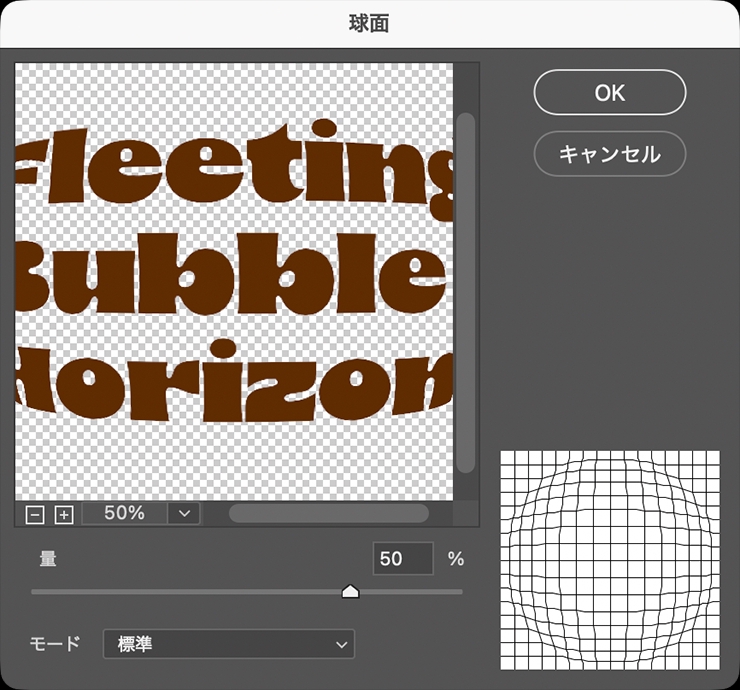This screenshot has width=740, height=690.
Task: Click the 量 slider track right of handle
Action: click(x=410, y=592)
